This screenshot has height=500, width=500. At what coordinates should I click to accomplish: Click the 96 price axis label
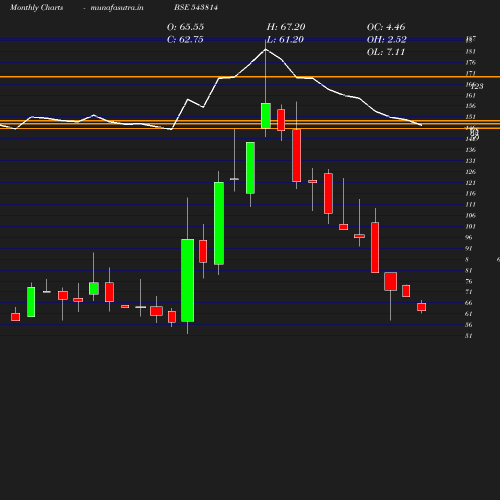[469, 238]
